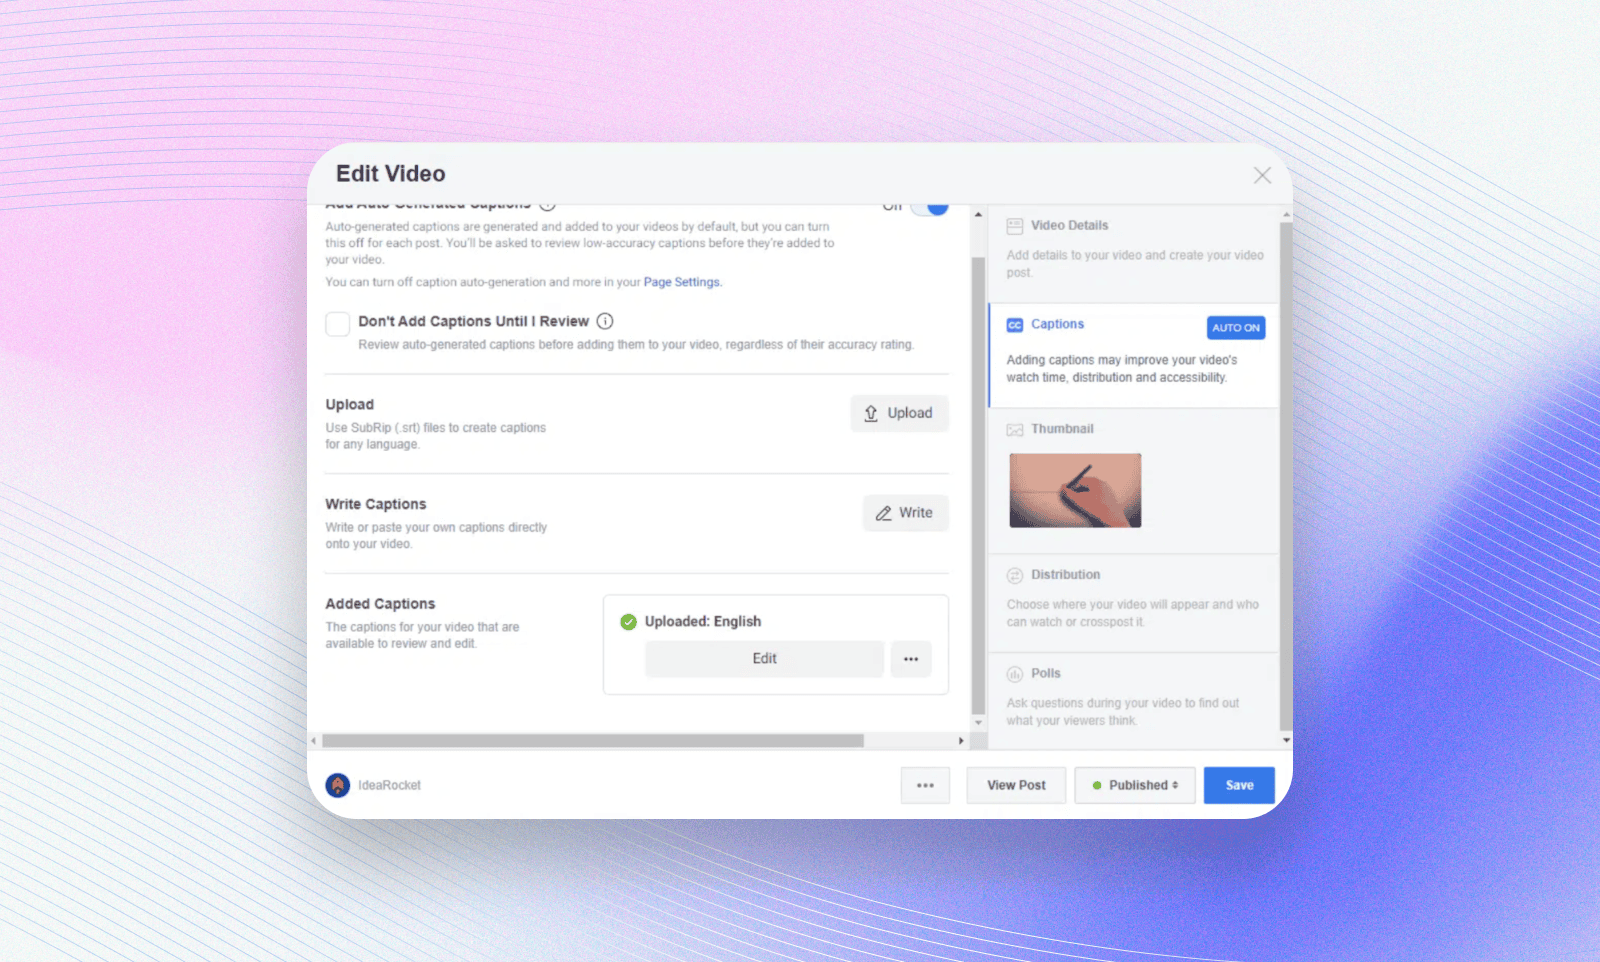Click the IdeaRocket page avatar
Screen dimensions: 1600x962
[x=338, y=785]
